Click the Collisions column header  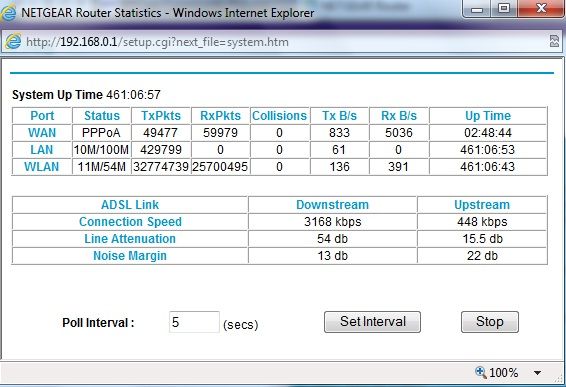[279, 116]
